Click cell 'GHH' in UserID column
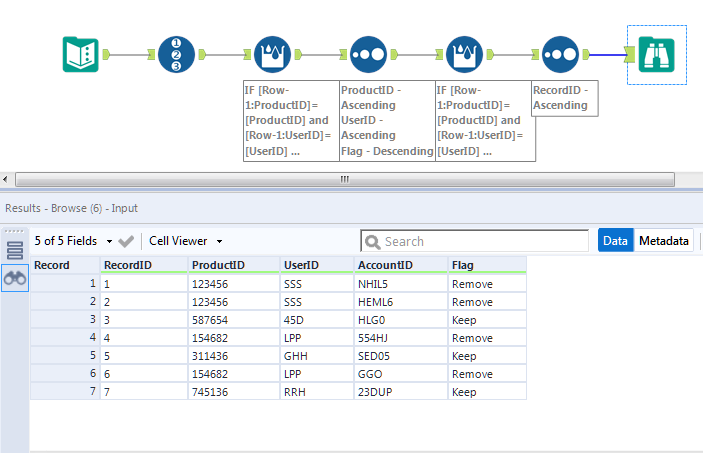 click(x=317, y=356)
